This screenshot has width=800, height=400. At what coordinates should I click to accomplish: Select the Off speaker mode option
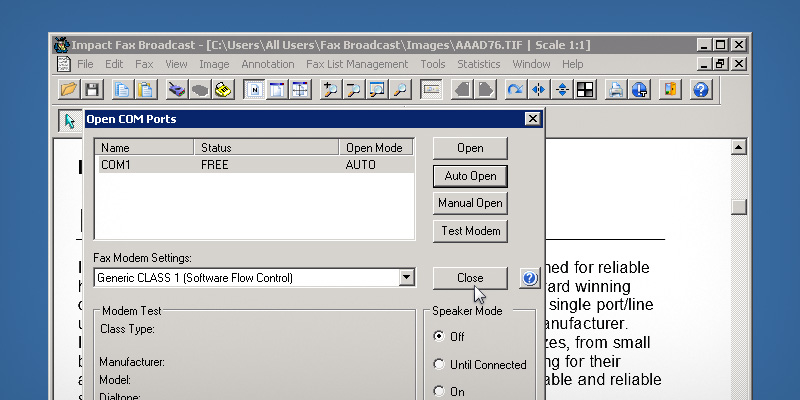point(439,337)
